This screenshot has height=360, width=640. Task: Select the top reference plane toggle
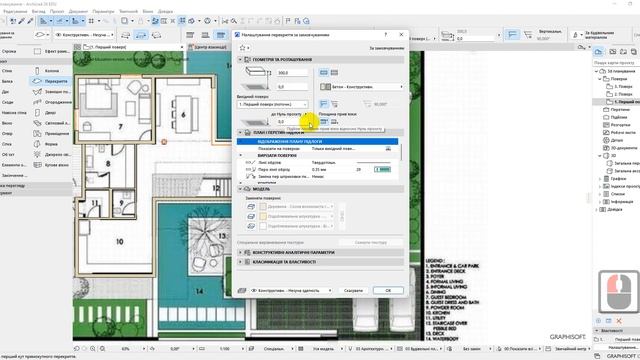(x=324, y=122)
